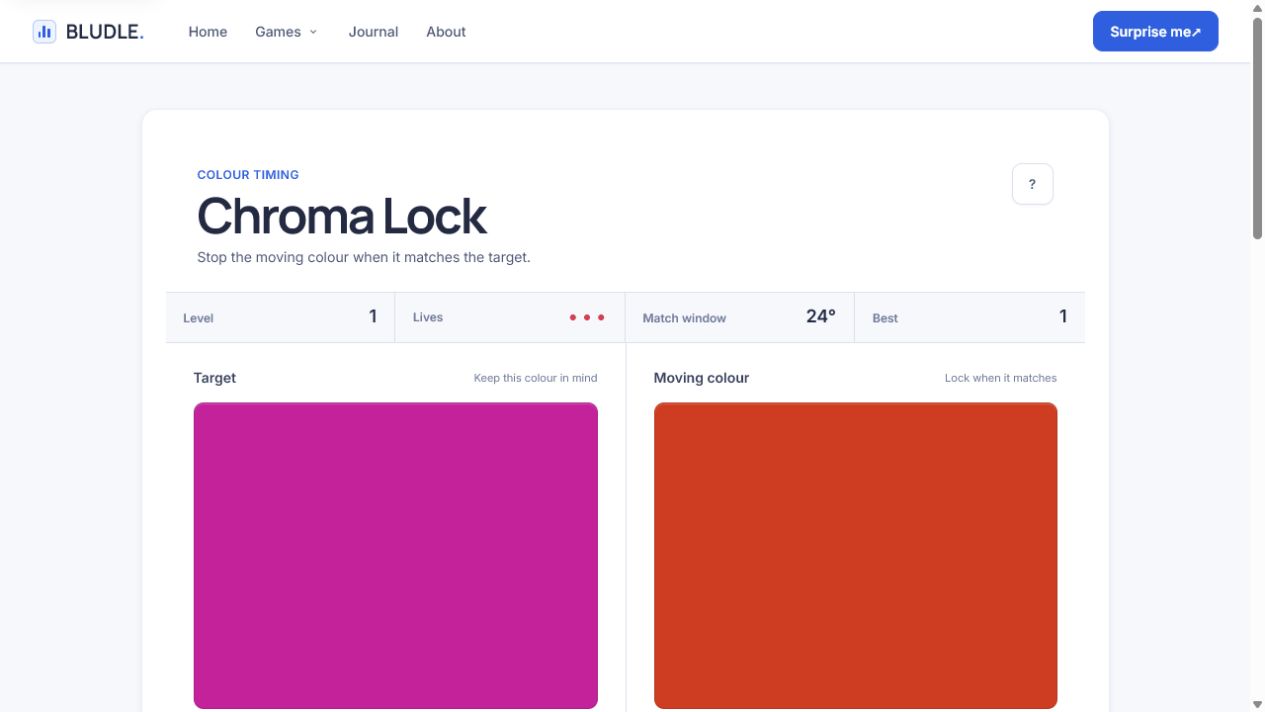Click the BLUDLE bar-chart logo icon

(44, 31)
